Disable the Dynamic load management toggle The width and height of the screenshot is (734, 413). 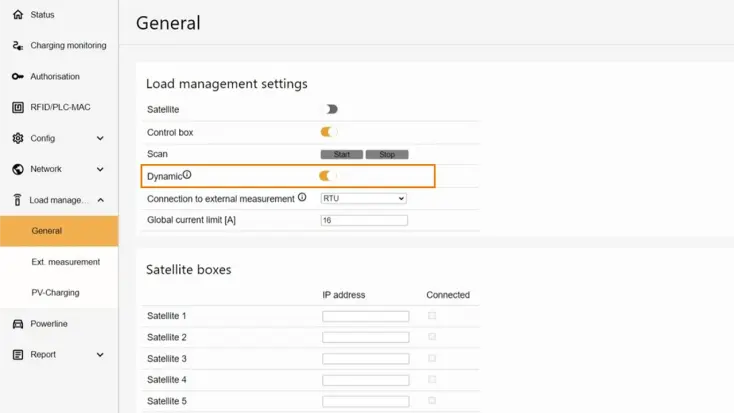(x=327, y=176)
